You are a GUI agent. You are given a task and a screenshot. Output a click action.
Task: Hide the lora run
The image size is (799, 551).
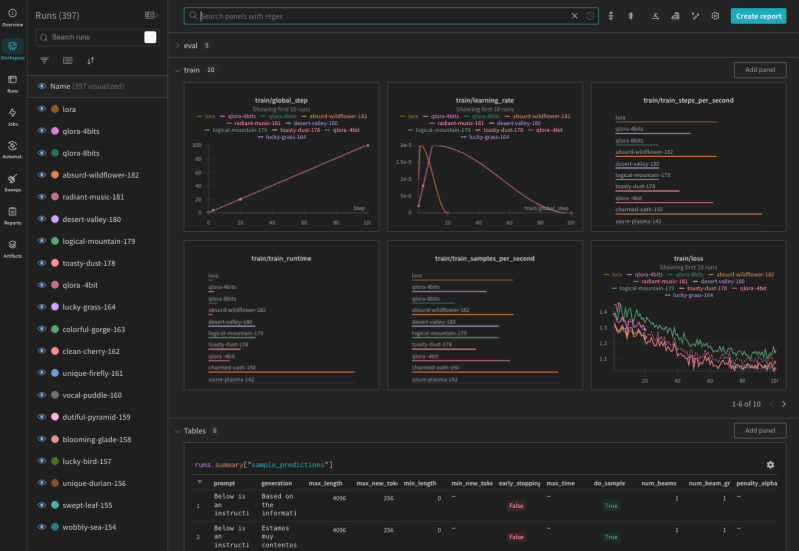42,109
